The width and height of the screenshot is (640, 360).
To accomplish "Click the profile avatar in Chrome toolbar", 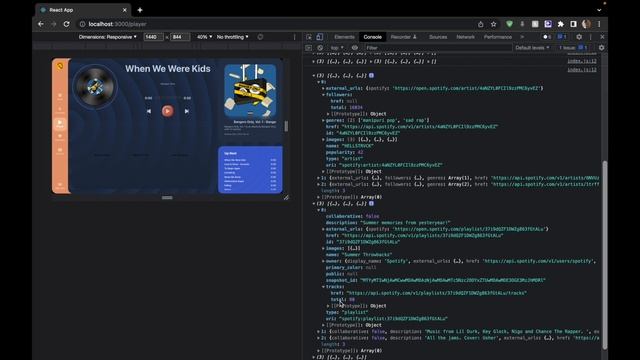I will (x=587, y=24).
